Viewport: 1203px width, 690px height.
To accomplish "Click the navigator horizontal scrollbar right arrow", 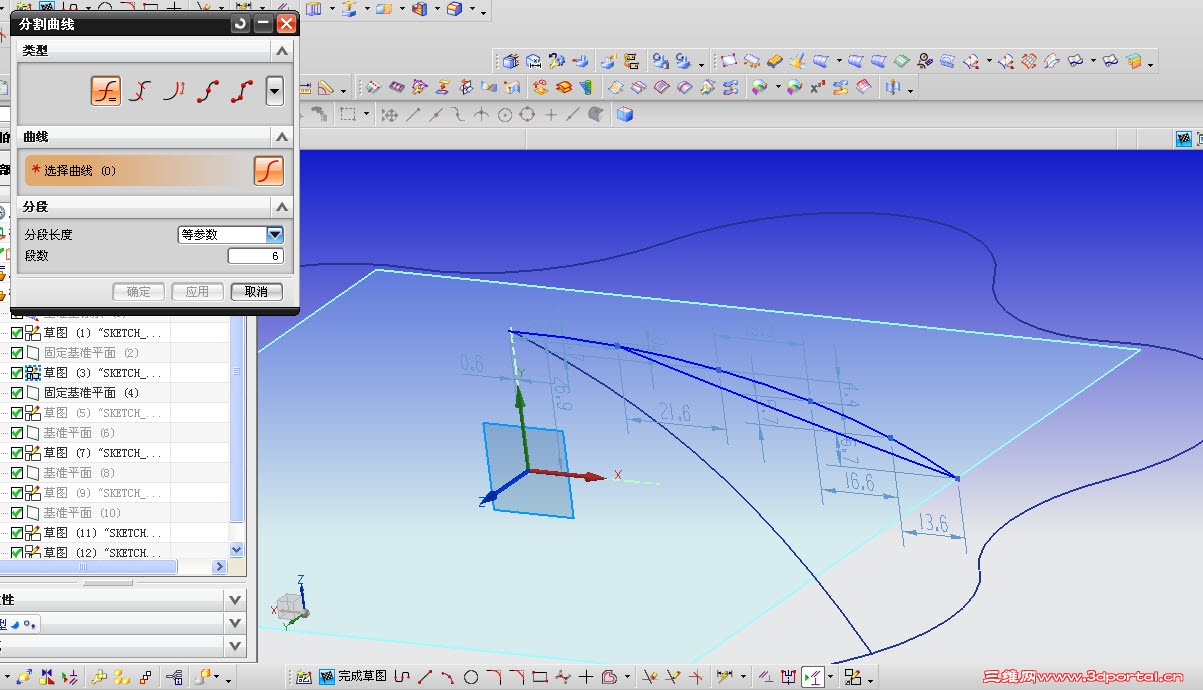I will [x=220, y=567].
